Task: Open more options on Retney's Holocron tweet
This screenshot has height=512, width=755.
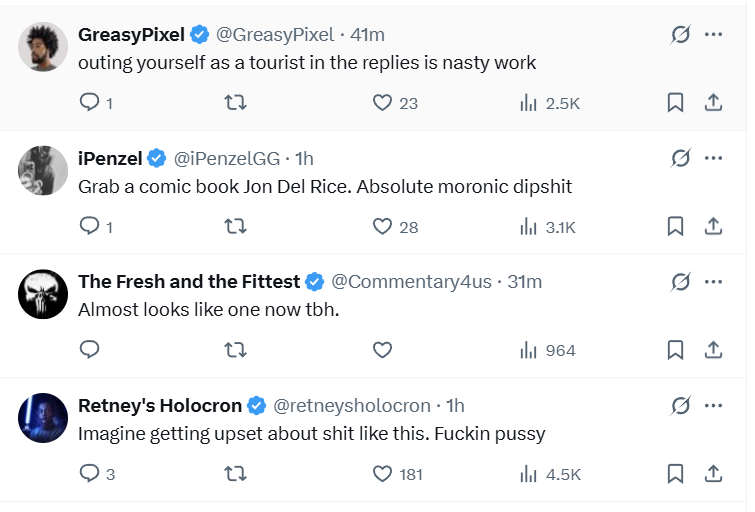Action: pyautogui.click(x=713, y=405)
